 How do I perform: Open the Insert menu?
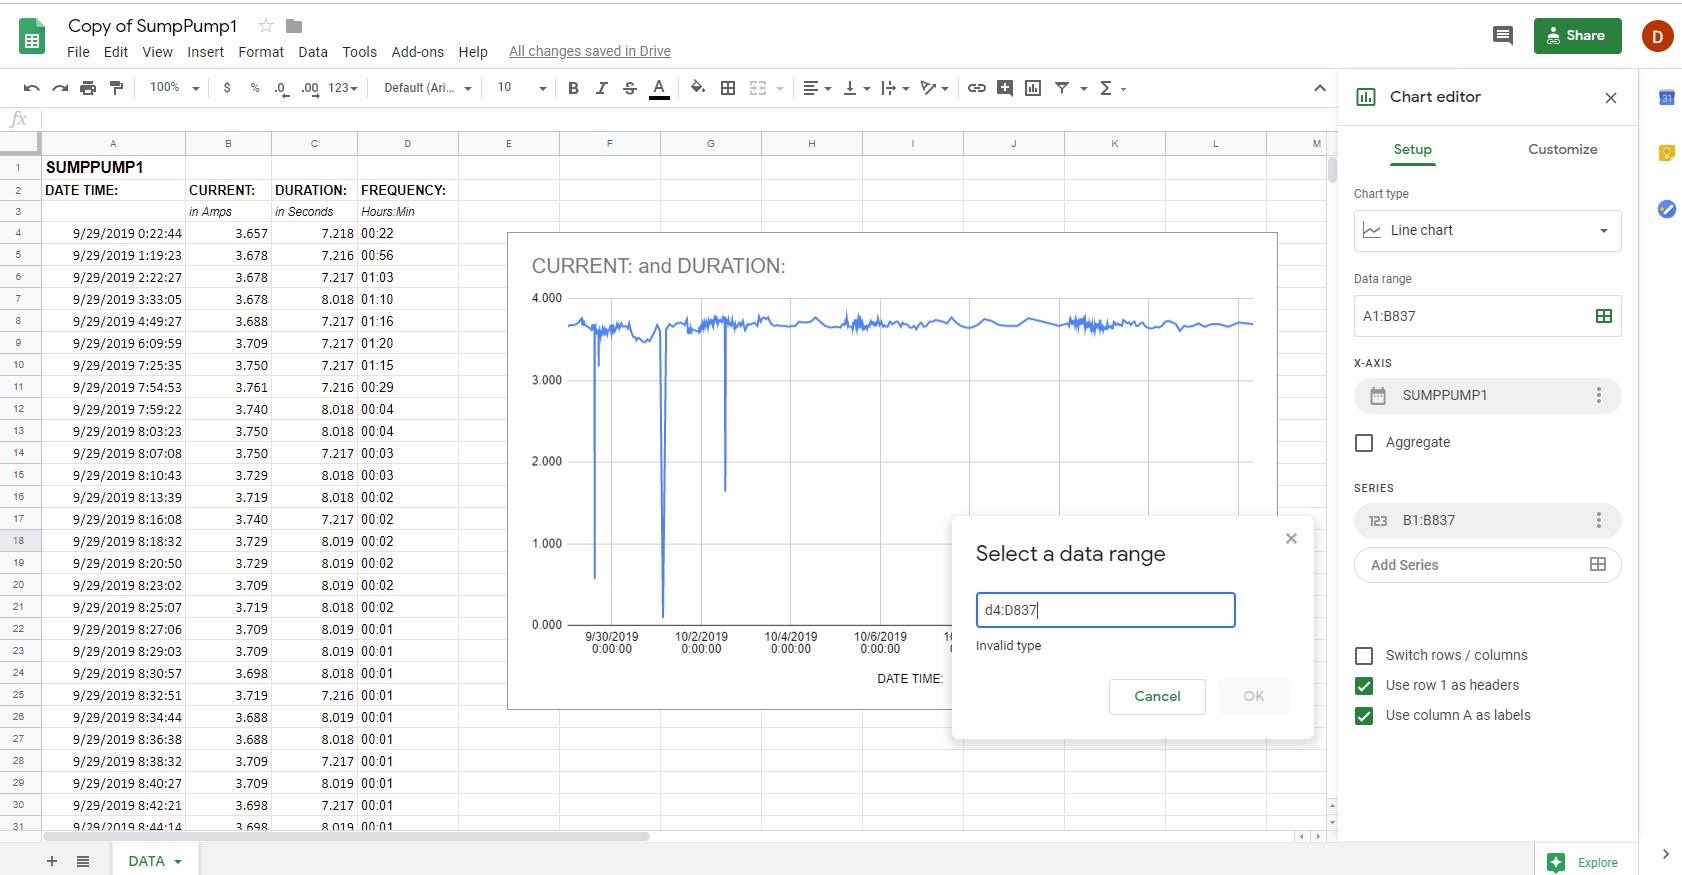click(x=205, y=52)
